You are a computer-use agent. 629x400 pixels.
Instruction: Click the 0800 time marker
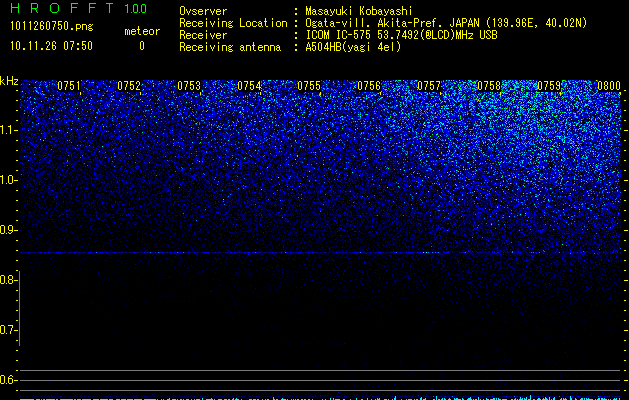pos(609,86)
